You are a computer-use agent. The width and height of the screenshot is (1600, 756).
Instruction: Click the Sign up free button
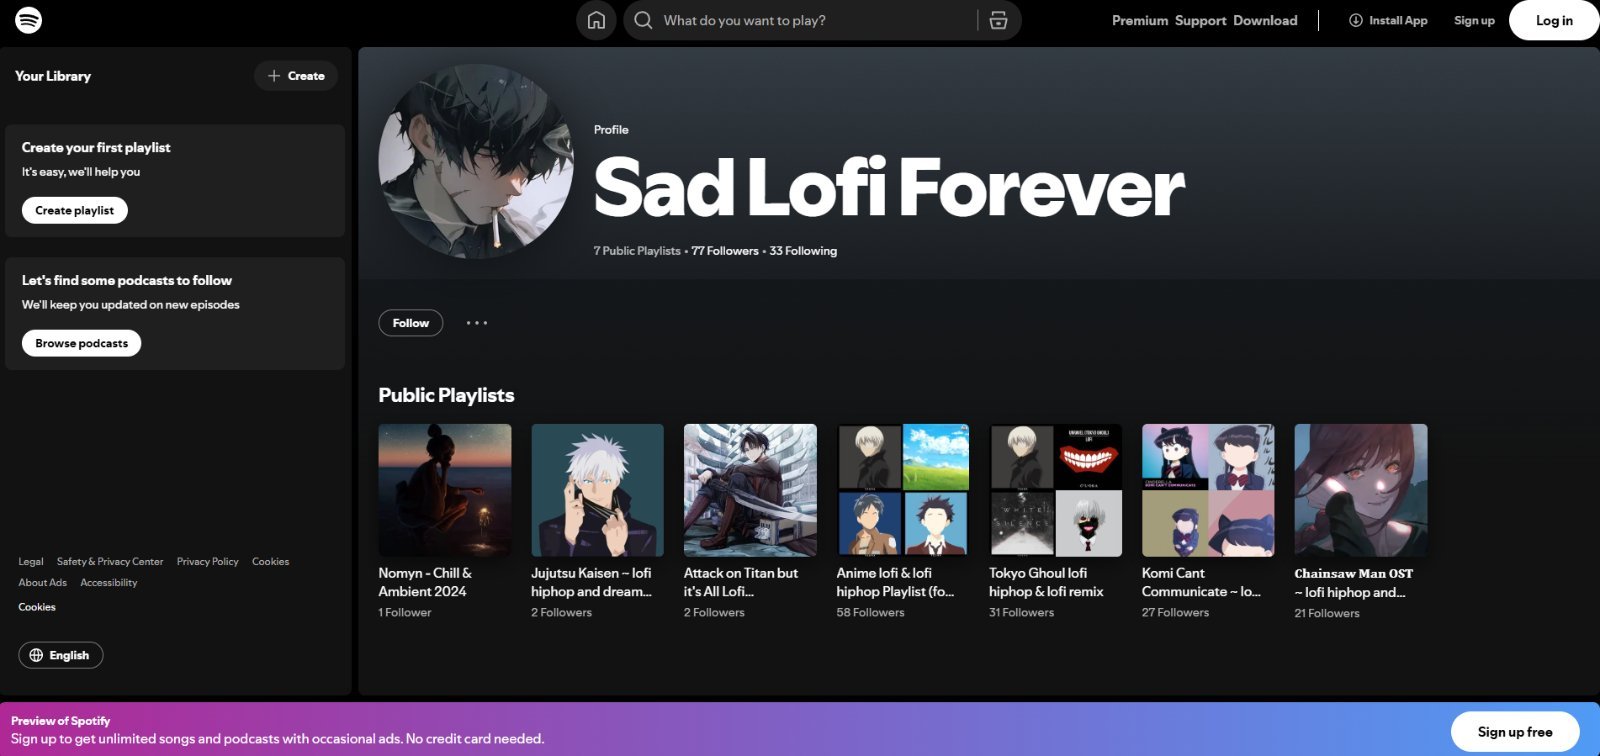(x=1515, y=732)
